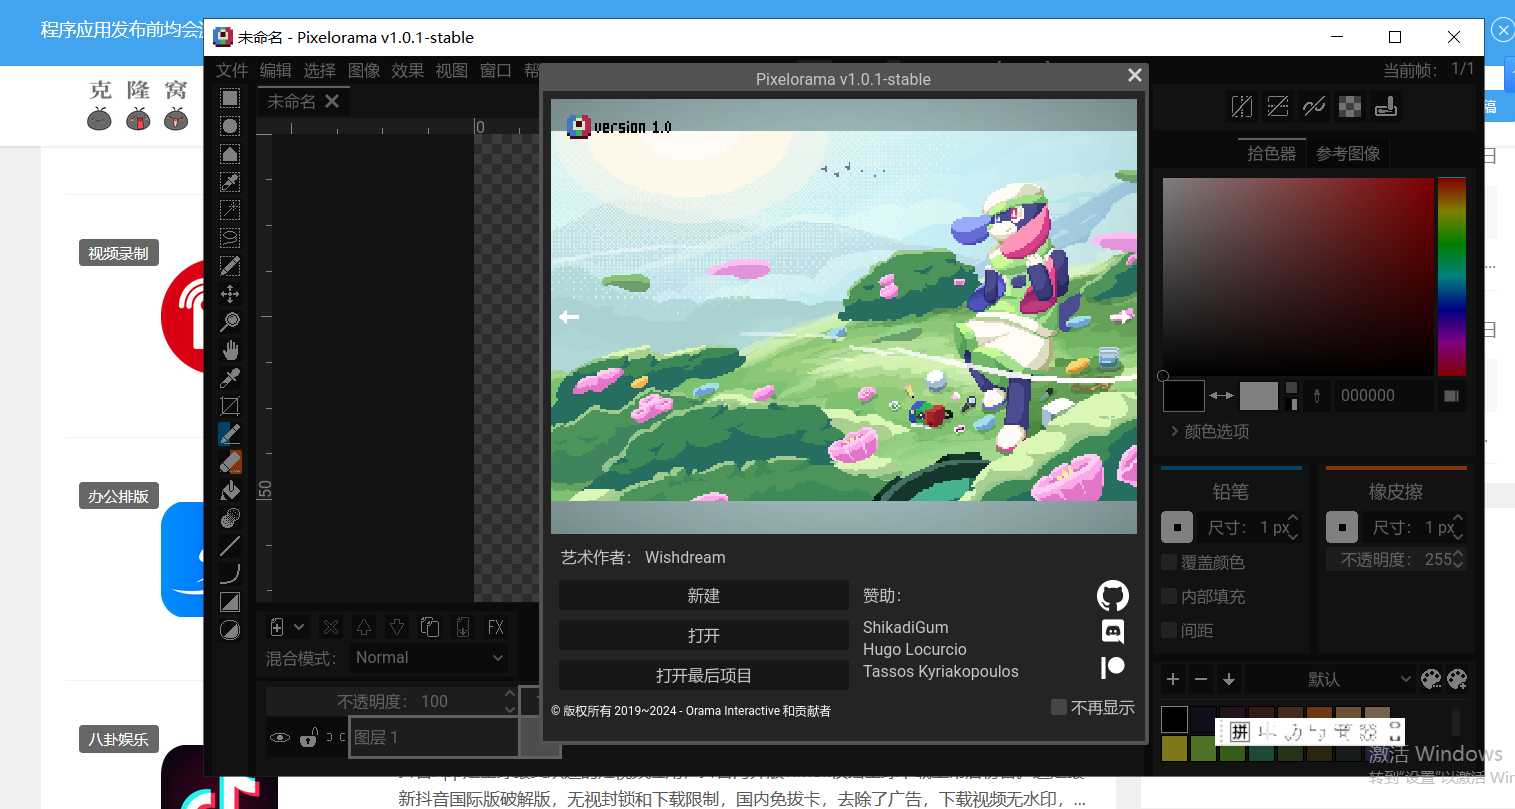
Task: Open the 文件 menu
Action: 232,70
